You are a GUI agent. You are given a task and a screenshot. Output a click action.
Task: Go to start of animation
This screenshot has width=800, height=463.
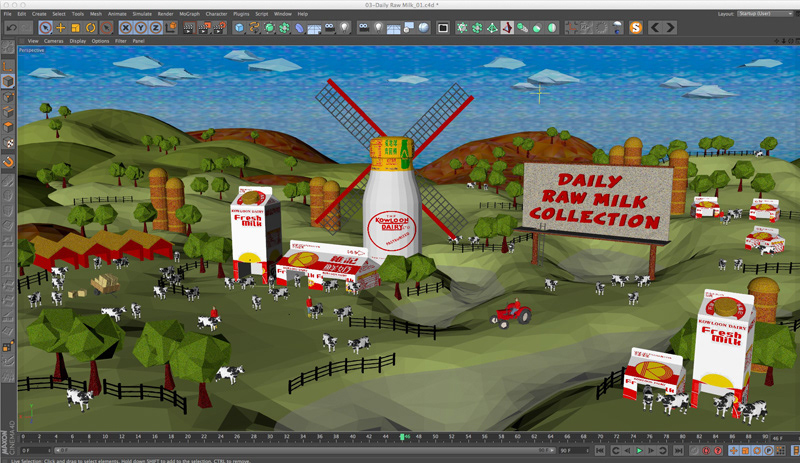(601, 451)
